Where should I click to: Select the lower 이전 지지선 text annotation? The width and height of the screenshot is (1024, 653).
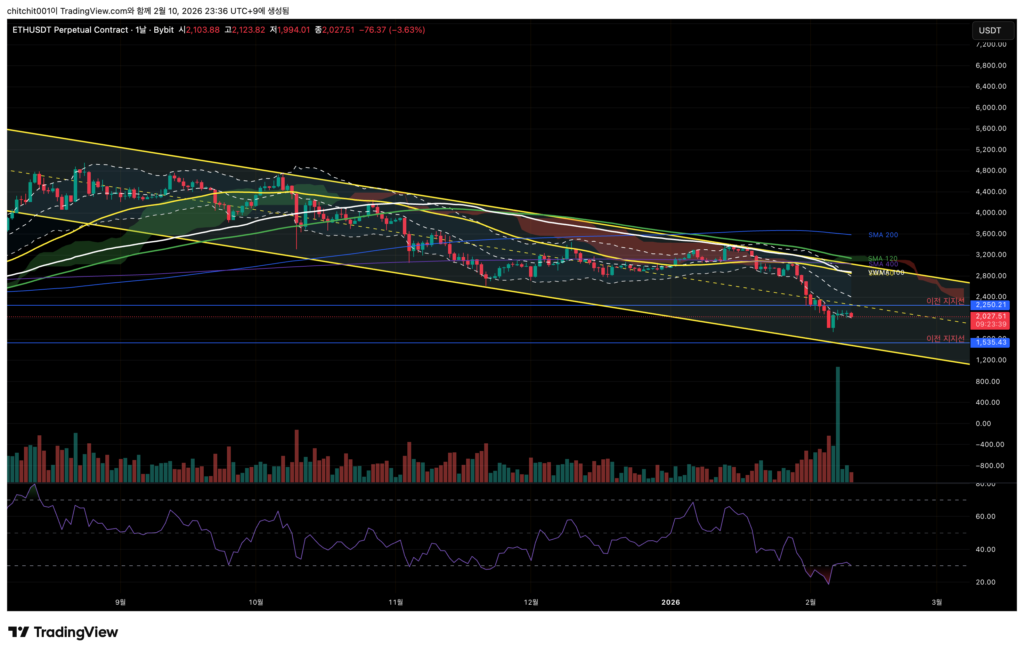click(x=945, y=338)
